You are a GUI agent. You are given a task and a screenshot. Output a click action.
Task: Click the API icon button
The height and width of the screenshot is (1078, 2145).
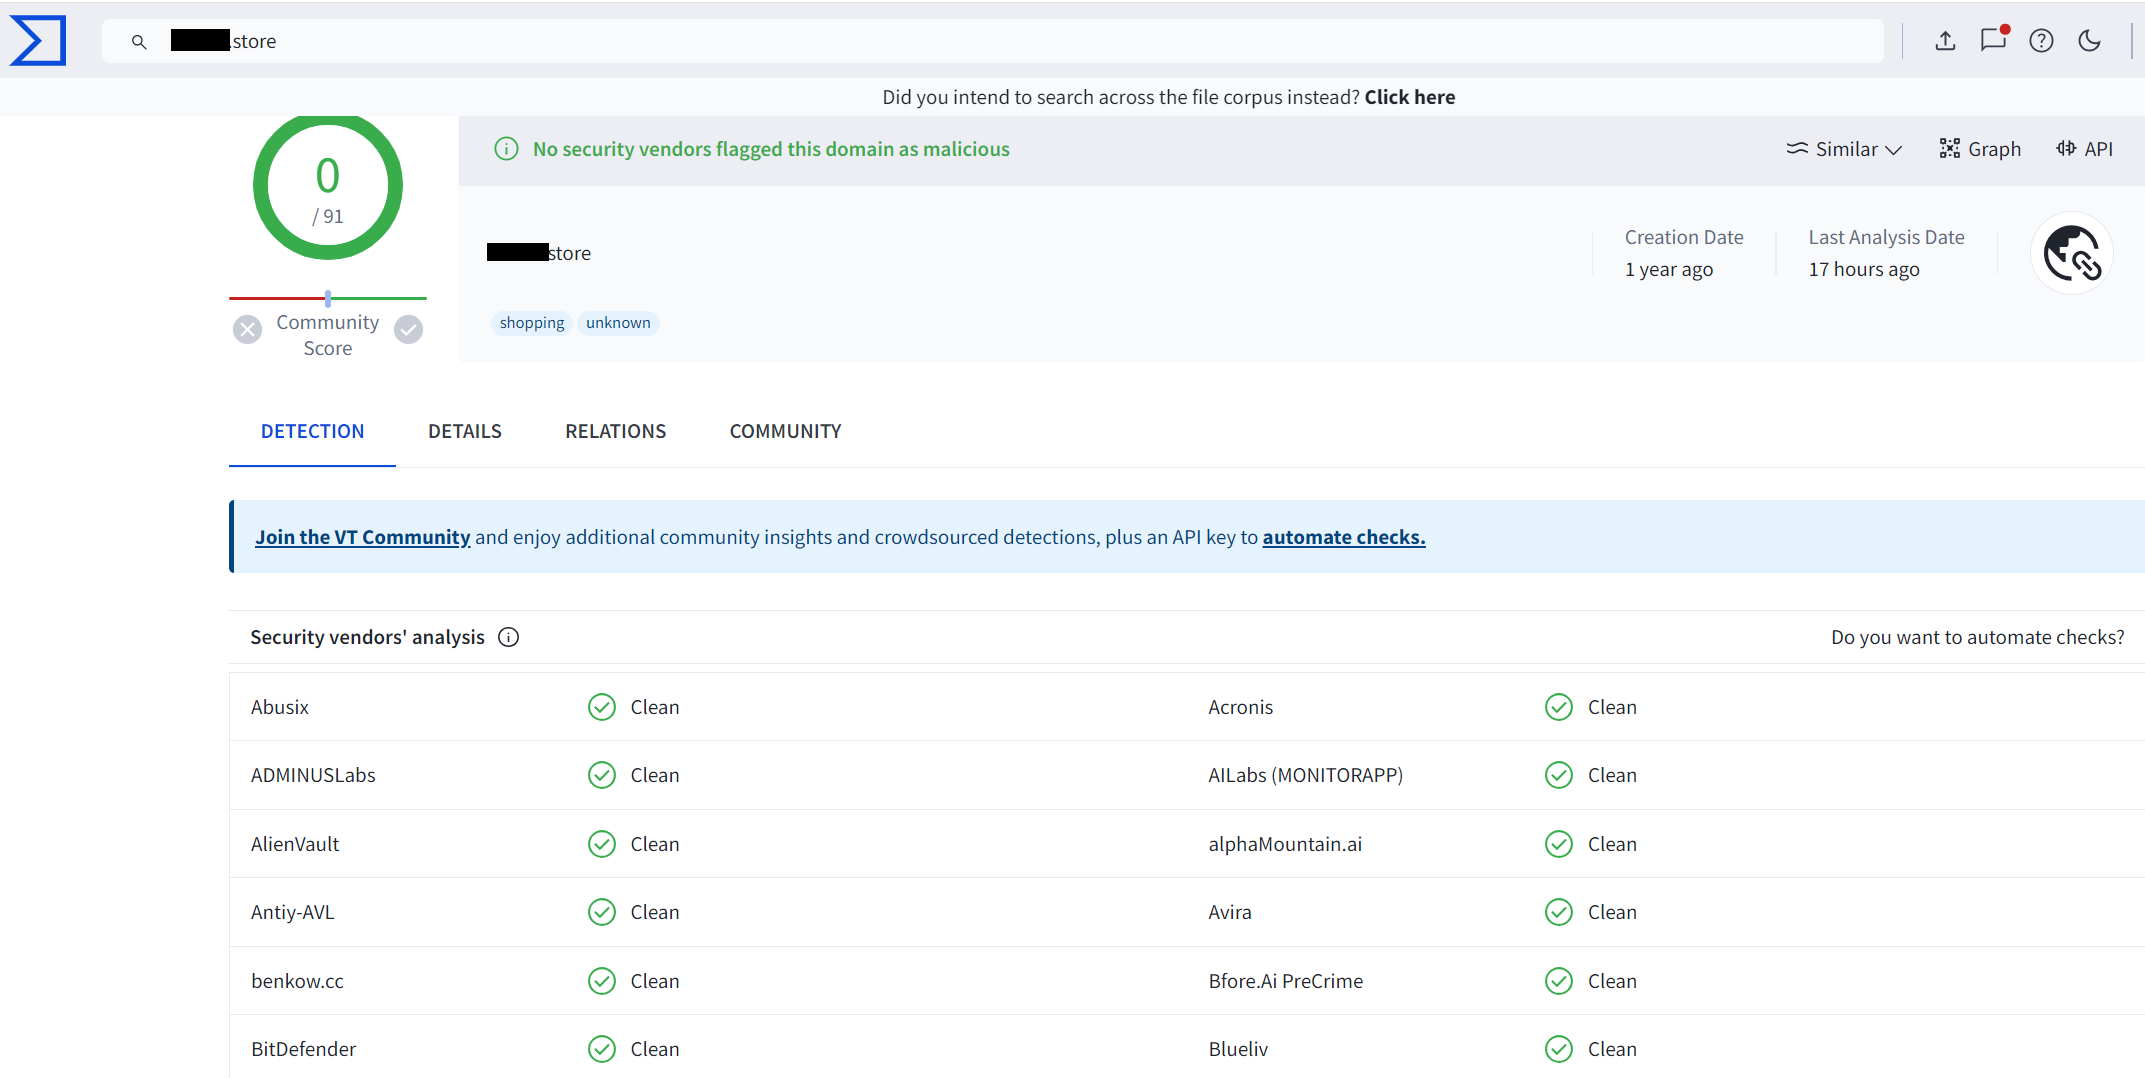(2084, 149)
